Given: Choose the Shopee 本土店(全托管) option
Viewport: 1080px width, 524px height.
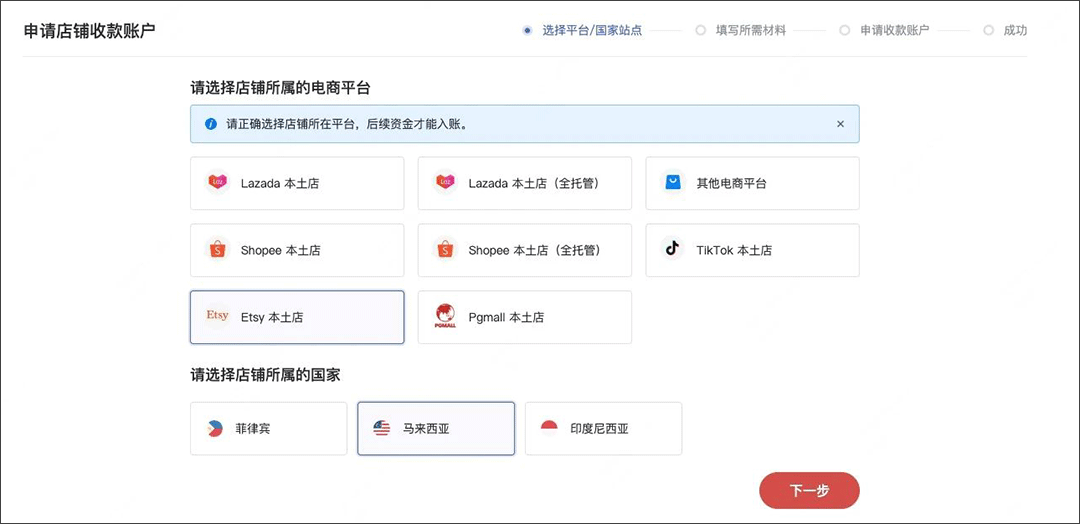Looking at the screenshot, I should click(525, 250).
